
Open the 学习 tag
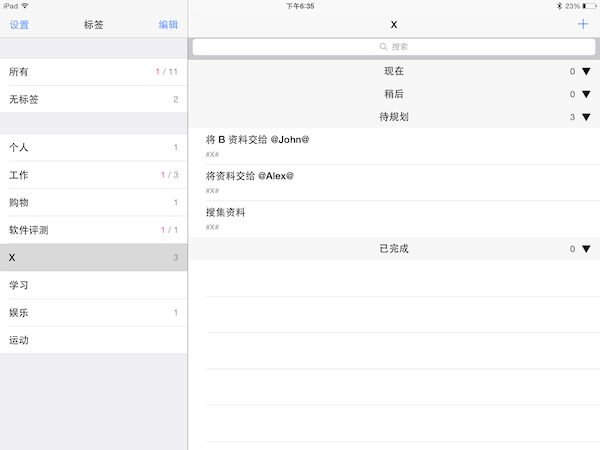point(93,285)
